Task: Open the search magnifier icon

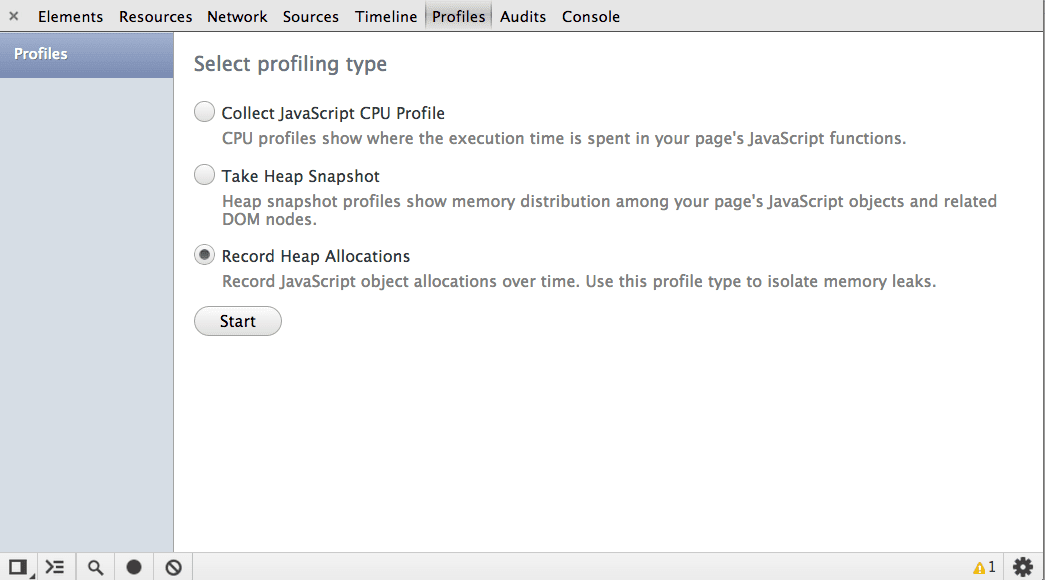Action: [95, 566]
